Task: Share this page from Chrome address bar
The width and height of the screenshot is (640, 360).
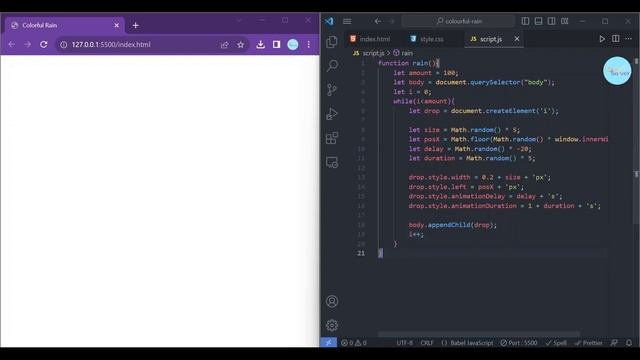Action: coord(224,44)
